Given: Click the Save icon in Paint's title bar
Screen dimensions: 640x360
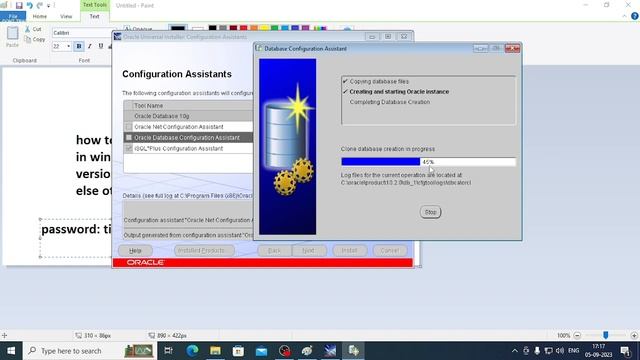Looking at the screenshot, I should click(x=19, y=5).
